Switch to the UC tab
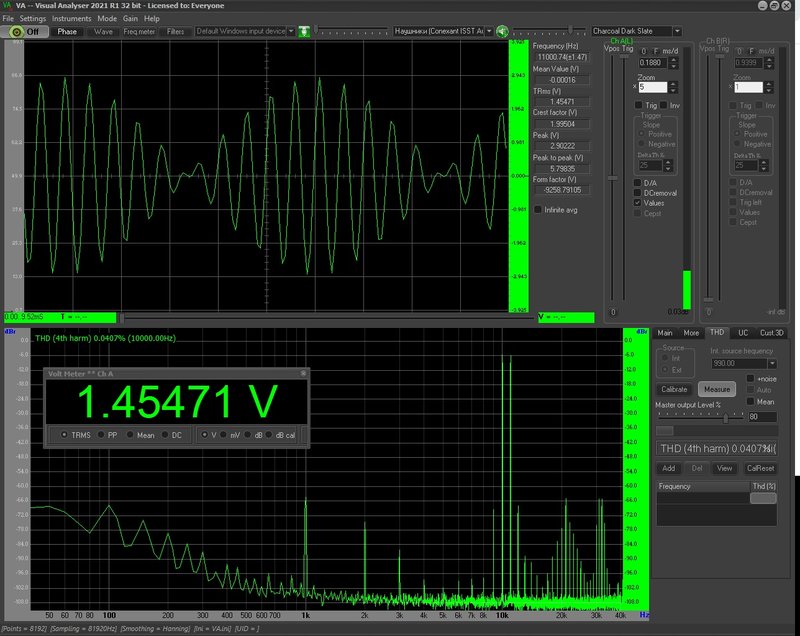This screenshot has width=800, height=636. point(743,333)
